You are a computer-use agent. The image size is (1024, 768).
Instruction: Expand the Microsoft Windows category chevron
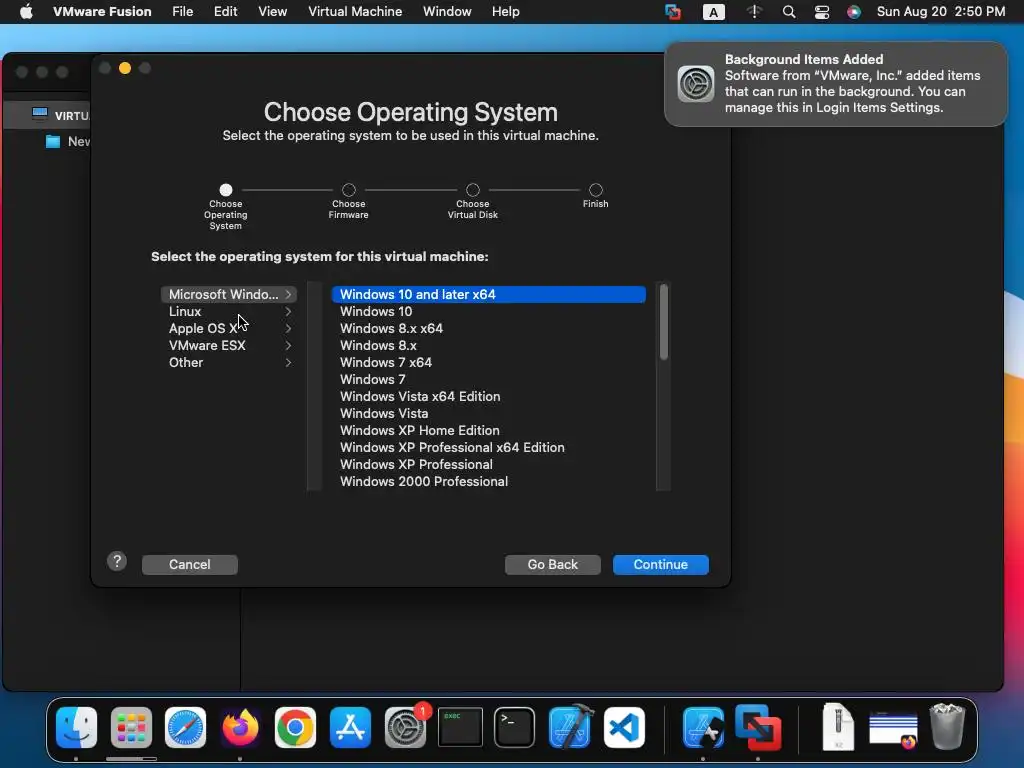[x=288, y=295]
